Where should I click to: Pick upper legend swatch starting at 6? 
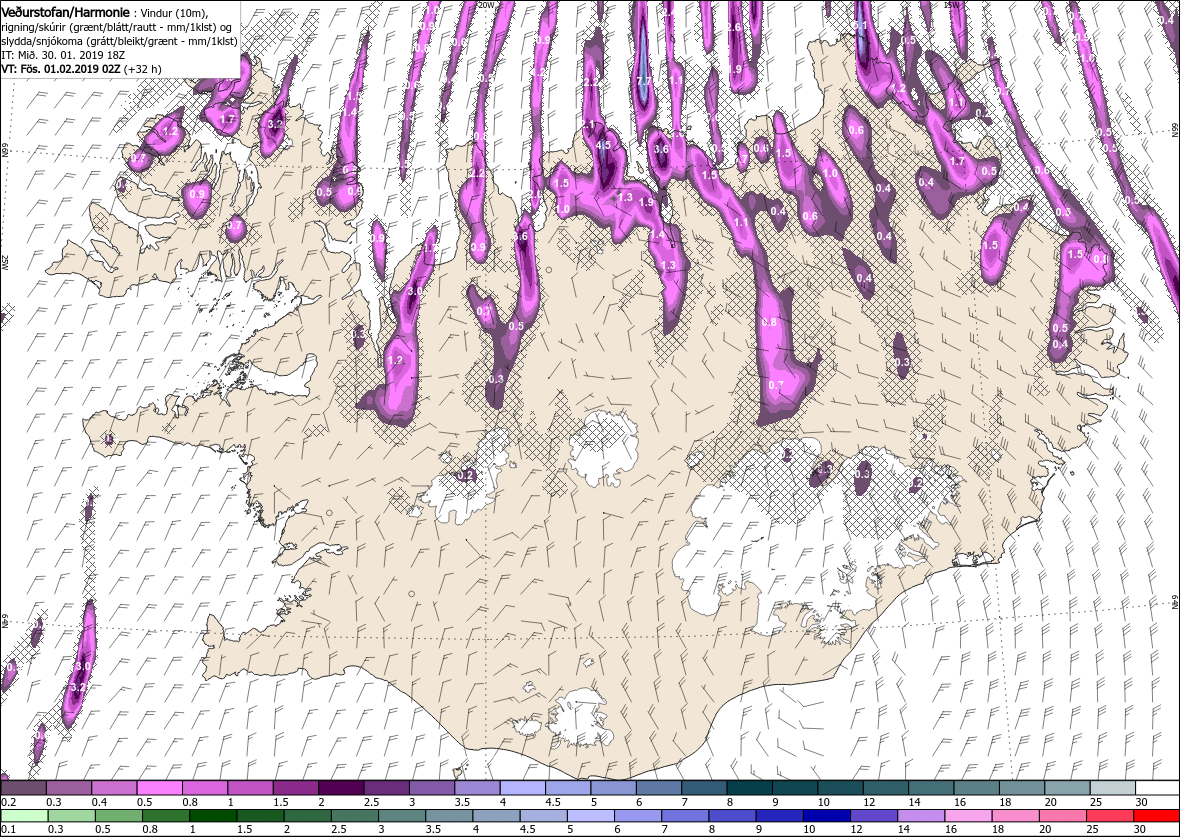coord(658,788)
